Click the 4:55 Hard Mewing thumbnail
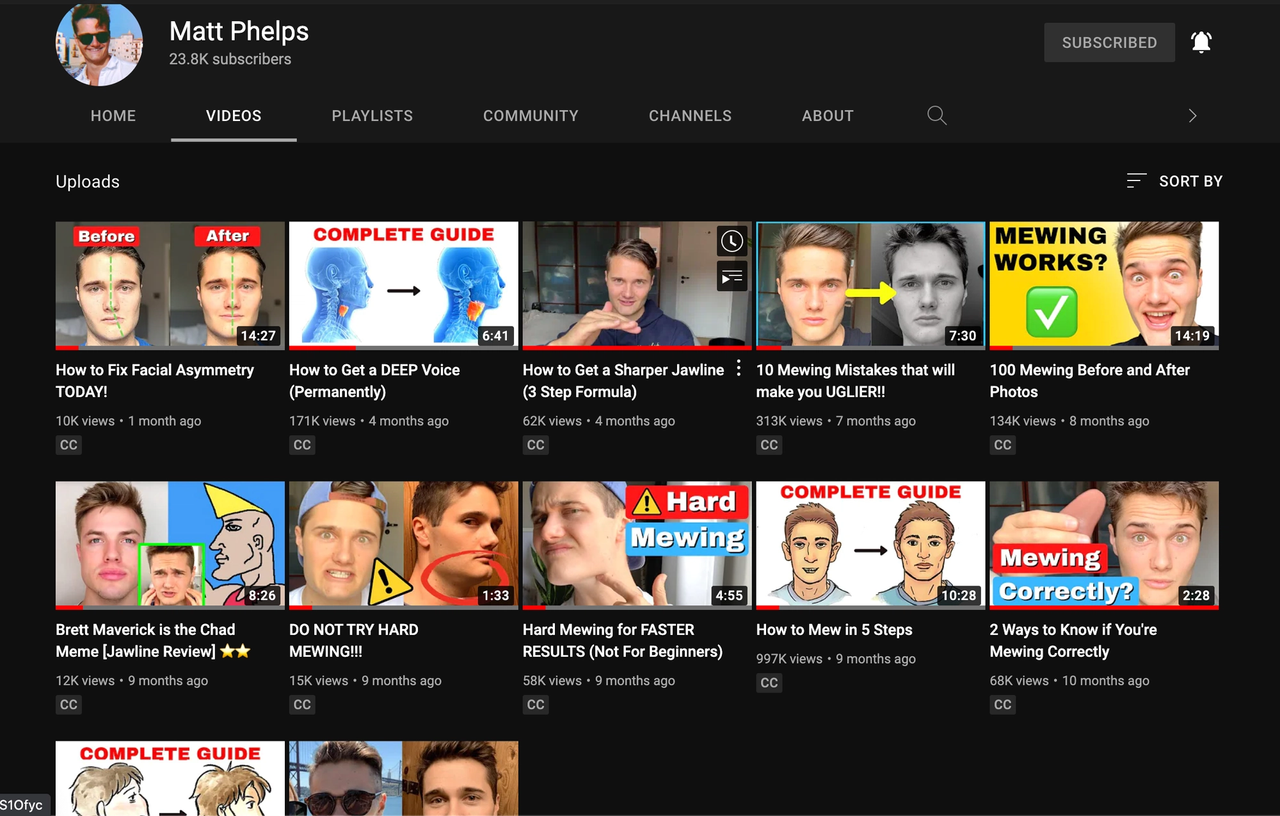1280x816 pixels. (x=637, y=545)
